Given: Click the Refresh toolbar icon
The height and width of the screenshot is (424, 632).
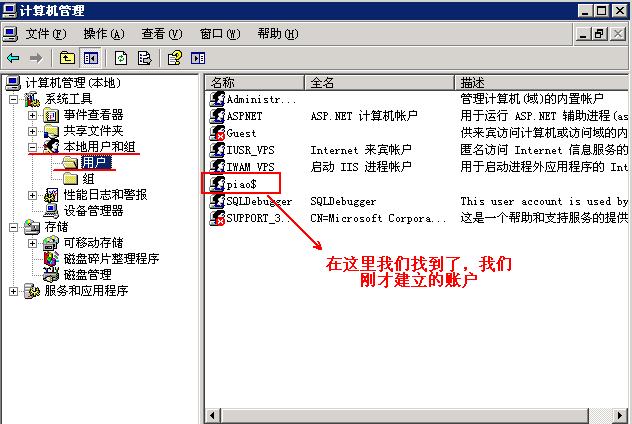Looking at the screenshot, I should 121,58.
